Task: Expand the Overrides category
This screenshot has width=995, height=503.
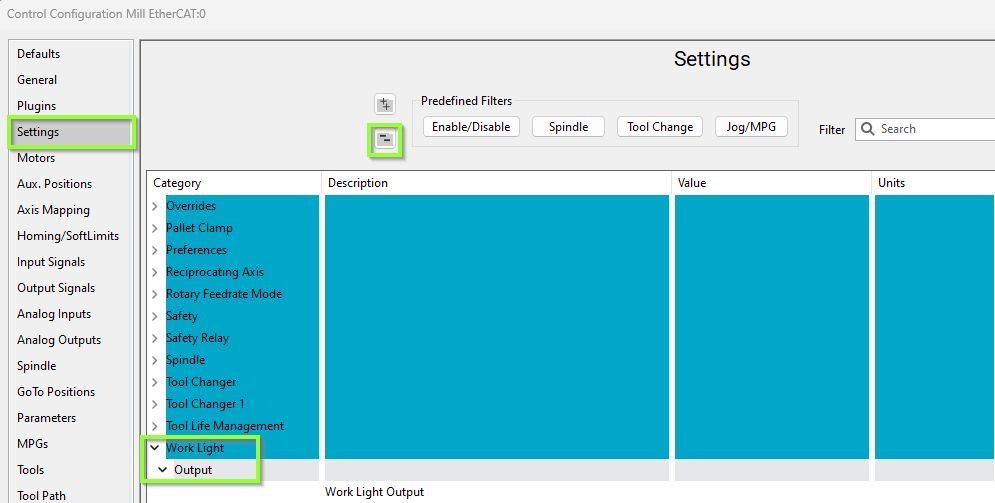Action: pyautogui.click(x=155, y=206)
